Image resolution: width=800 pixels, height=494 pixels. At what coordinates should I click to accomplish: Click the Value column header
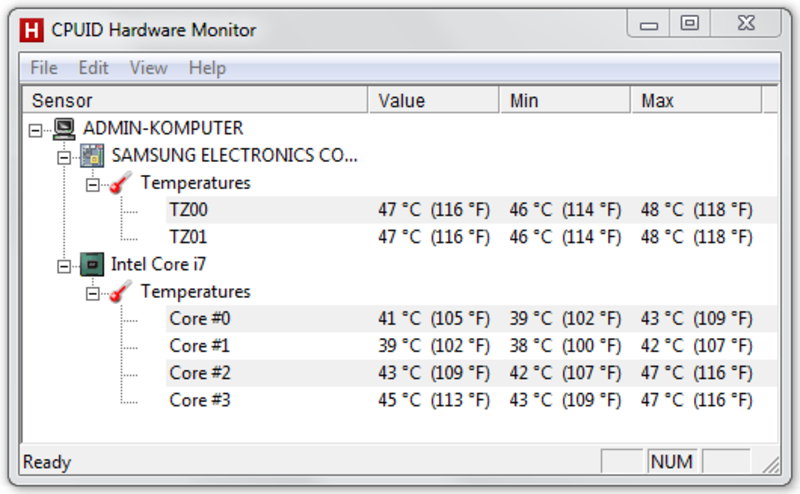pos(433,100)
